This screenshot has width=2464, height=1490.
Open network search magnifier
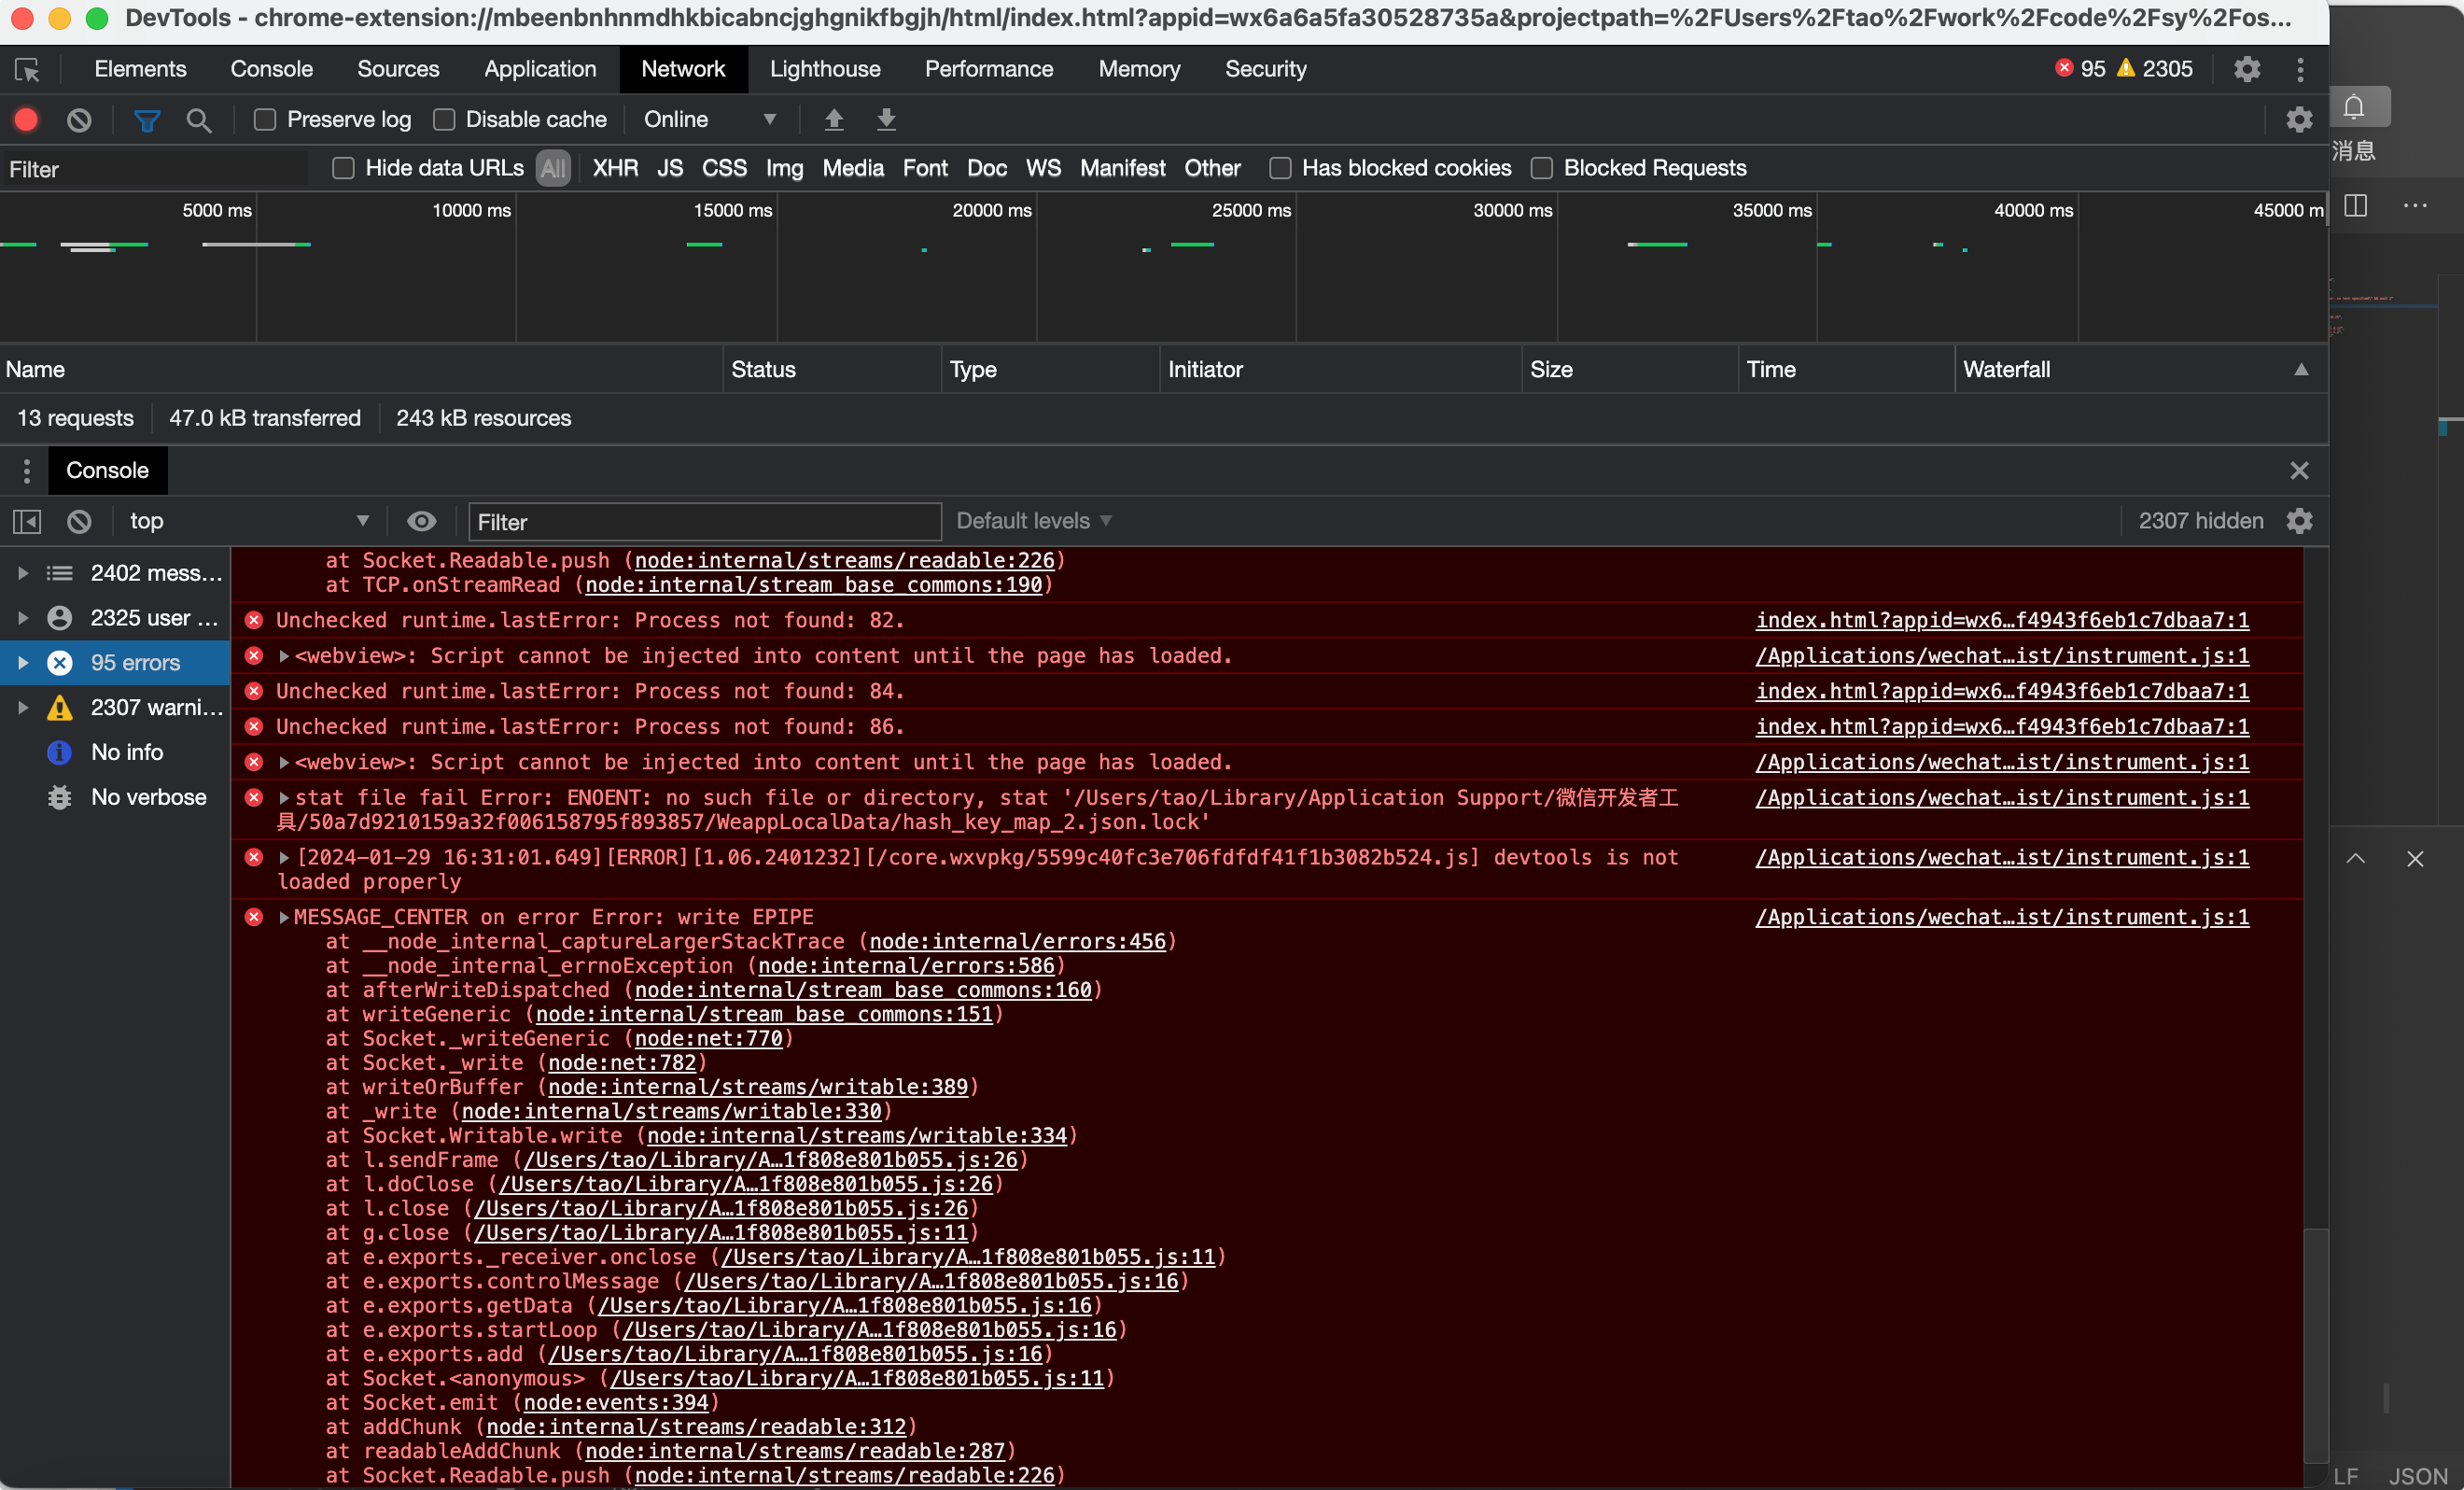coord(199,120)
